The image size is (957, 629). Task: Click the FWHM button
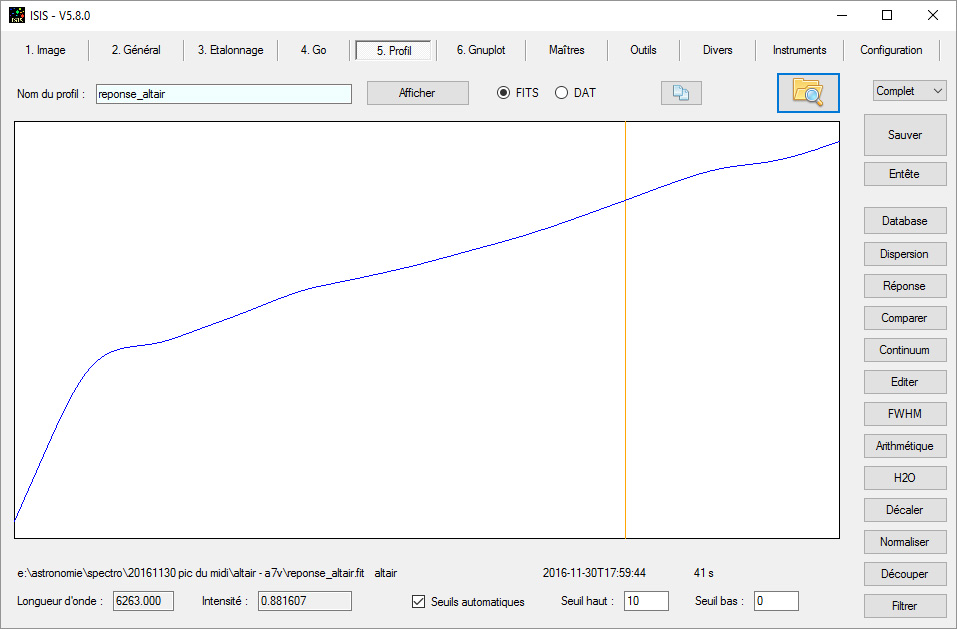pyautogui.click(x=905, y=414)
